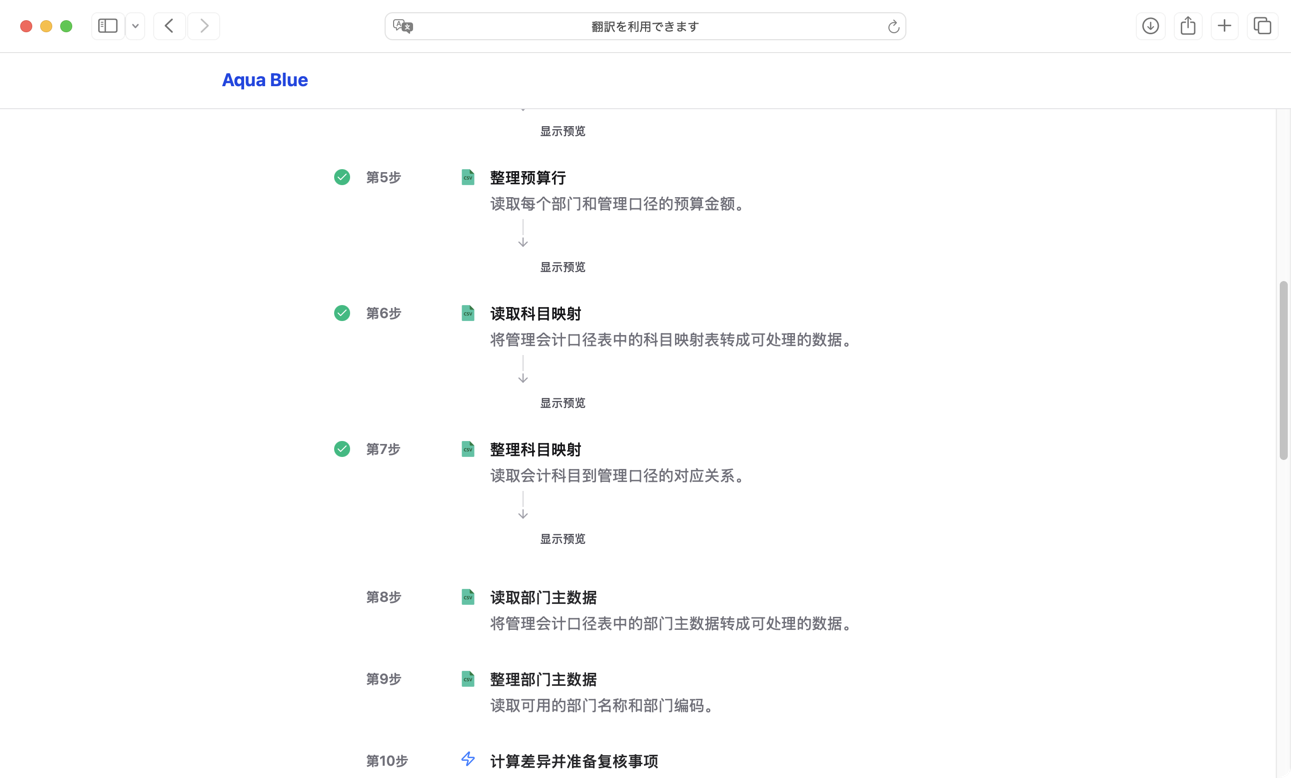Click the CSV file icon beside 整理预算行
This screenshot has width=1291, height=778.
(x=468, y=177)
